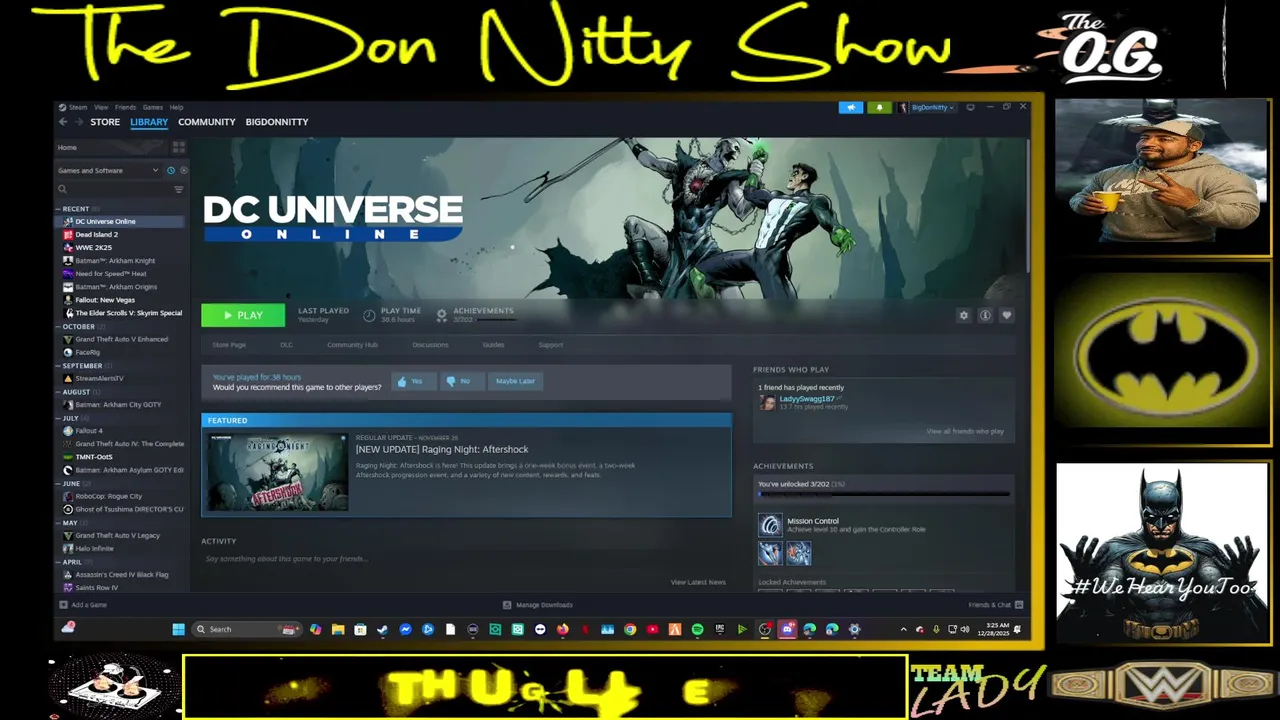The image size is (1280, 720).
Task: Launch DC Universe Online with Play button
Action: click(243, 315)
